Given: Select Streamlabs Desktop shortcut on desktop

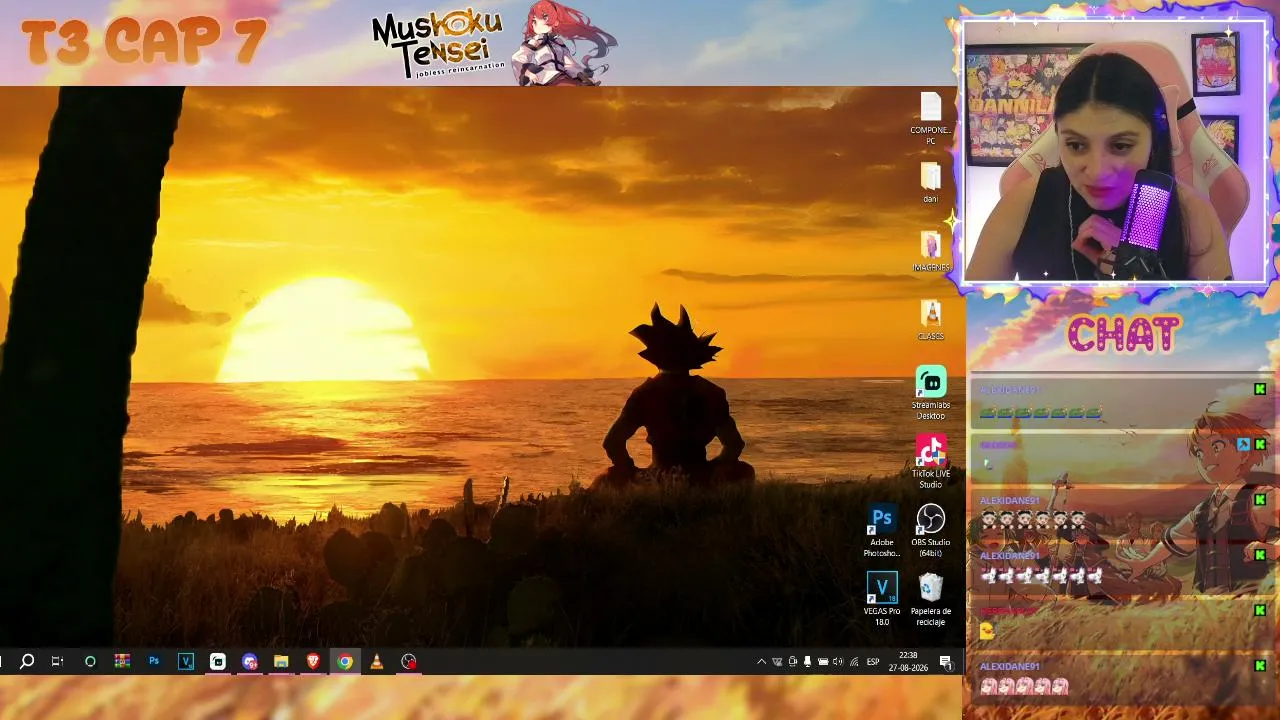Looking at the screenshot, I should tap(930, 394).
